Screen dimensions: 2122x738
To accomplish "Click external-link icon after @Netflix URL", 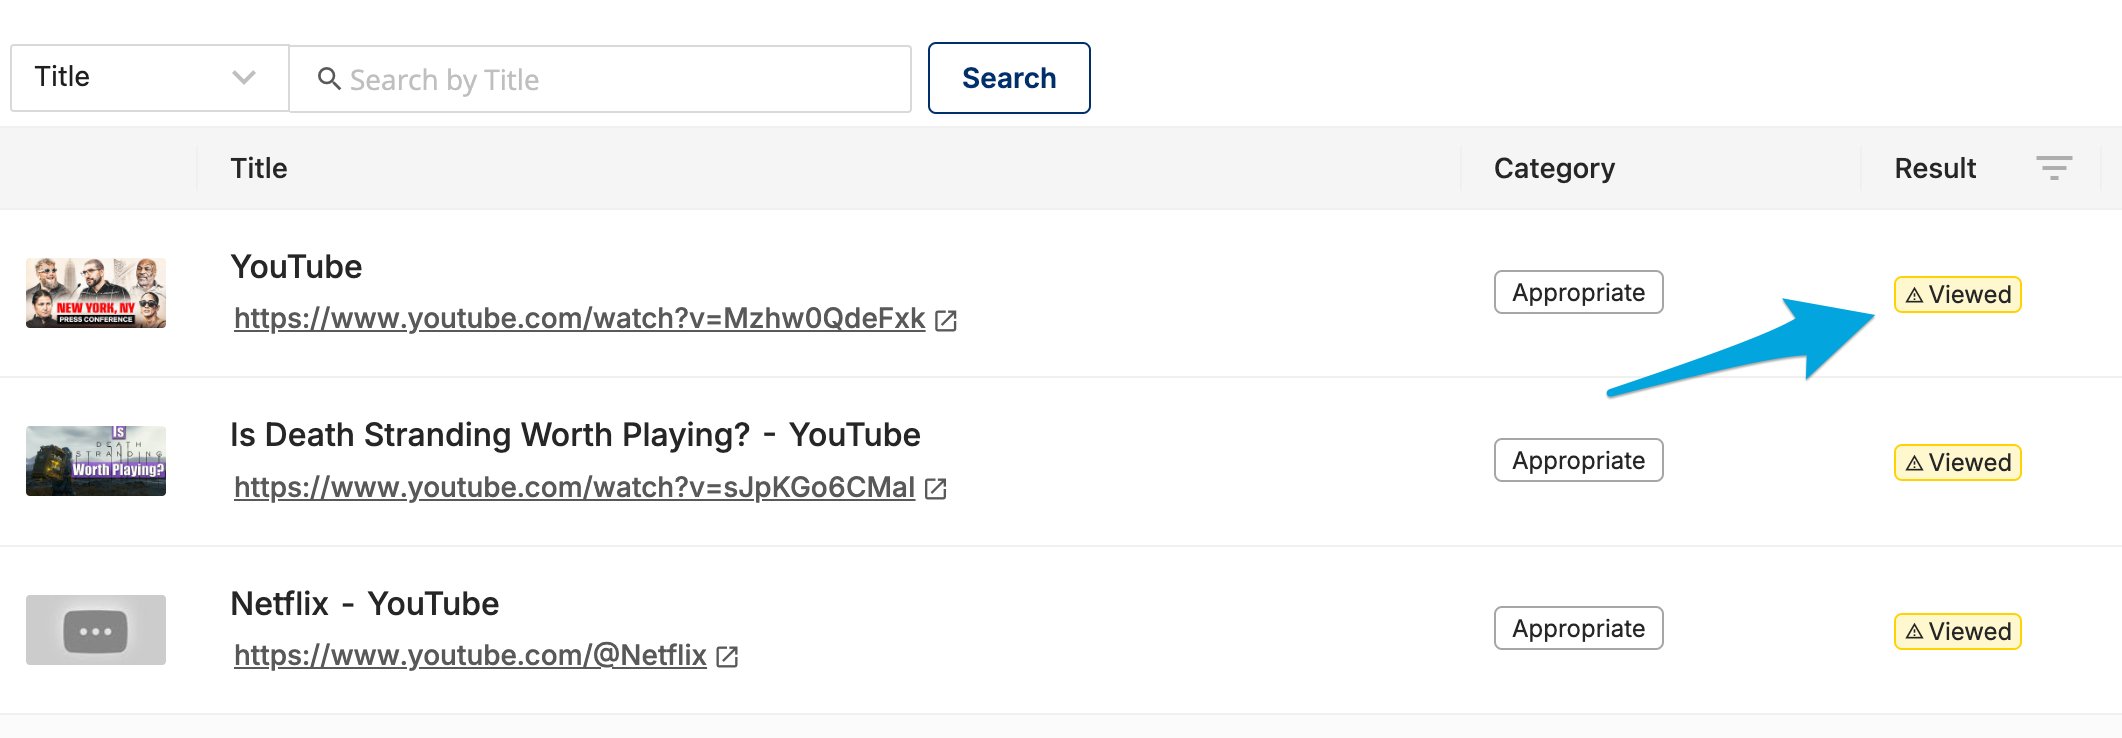I will [728, 656].
